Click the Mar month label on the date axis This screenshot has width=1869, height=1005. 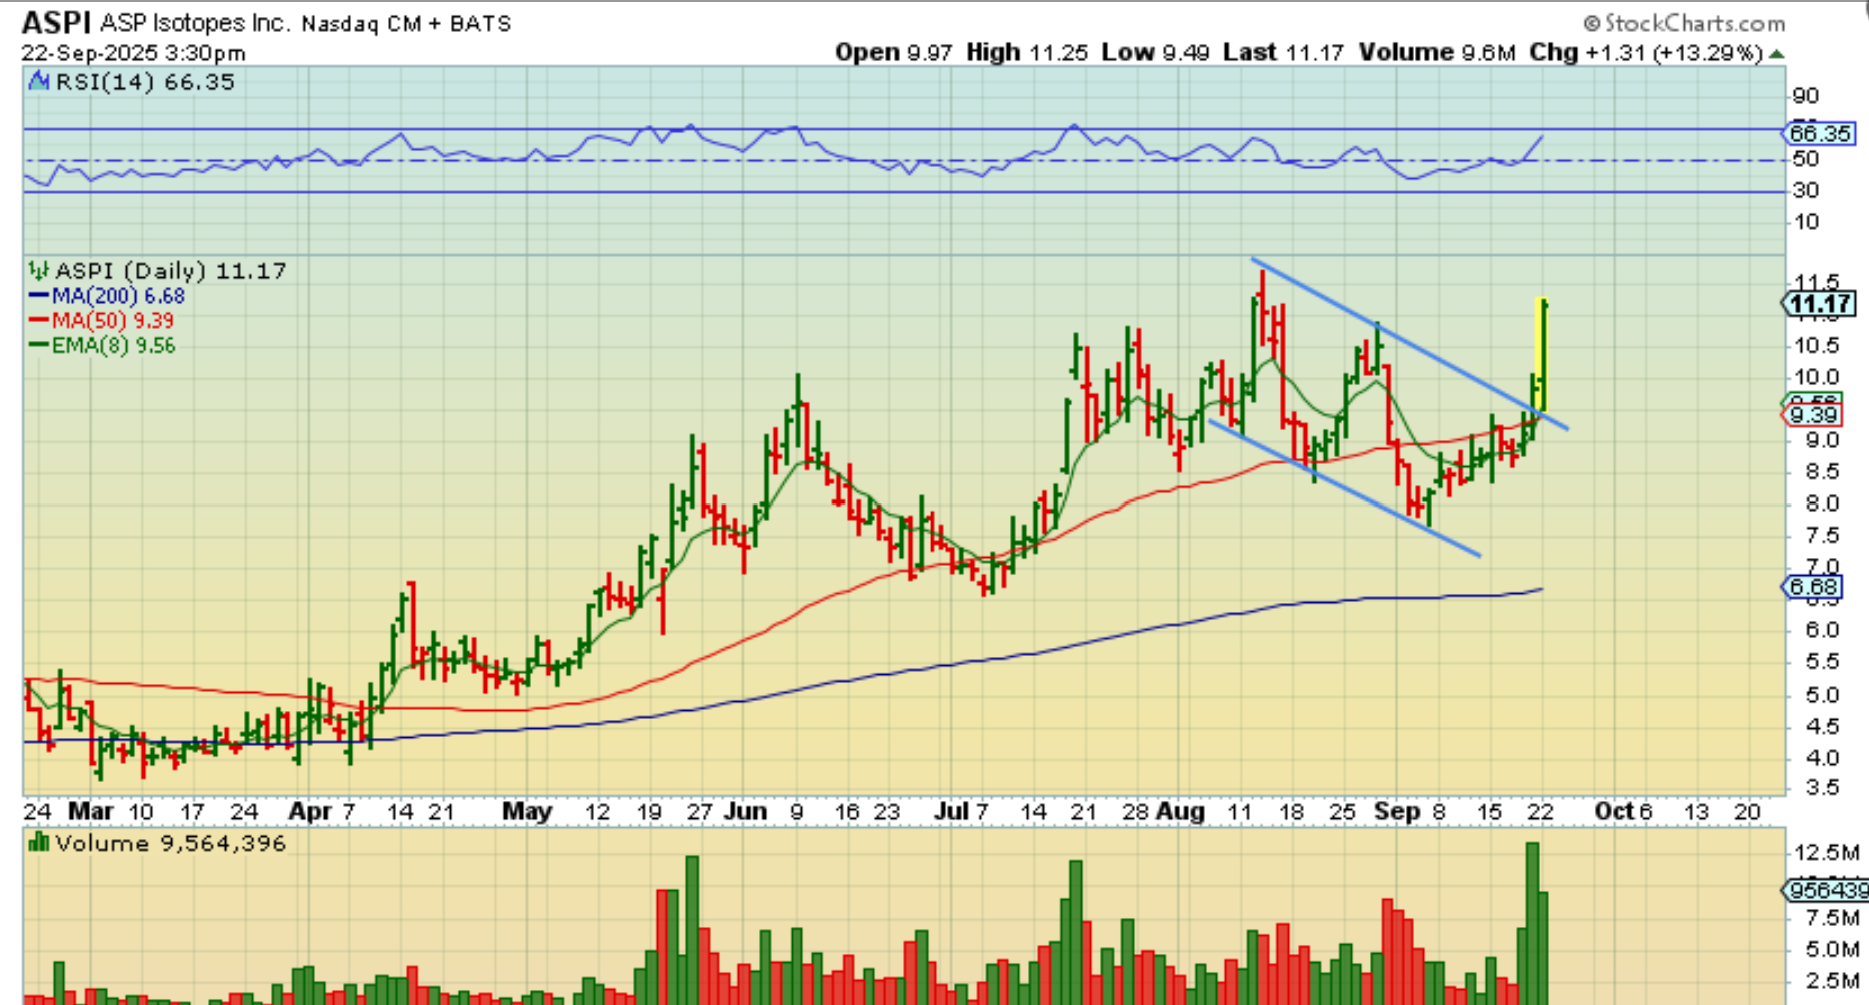91,811
